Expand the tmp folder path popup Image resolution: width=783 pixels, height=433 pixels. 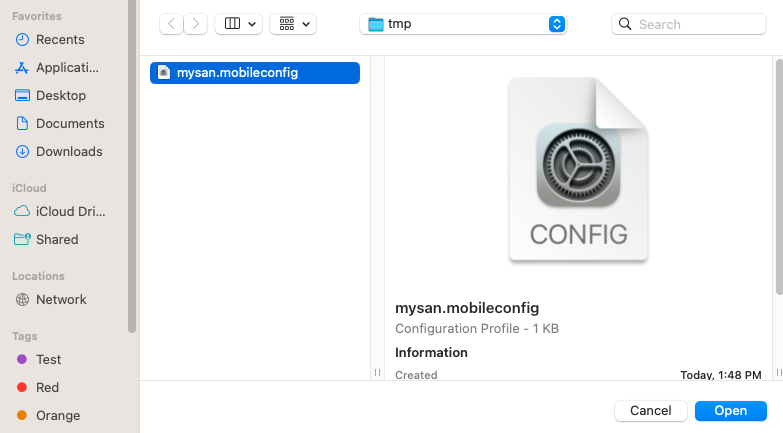tap(463, 24)
